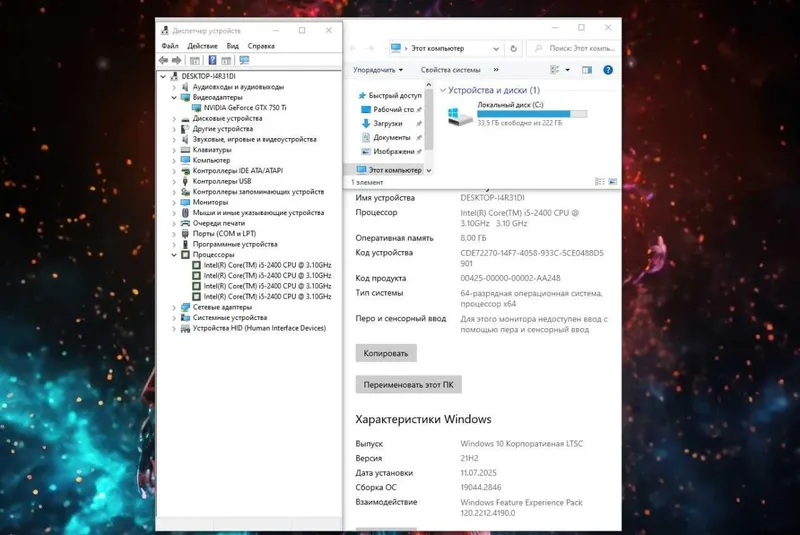
Task: Select Local Disk (C:) drive icon
Action: click(460, 116)
